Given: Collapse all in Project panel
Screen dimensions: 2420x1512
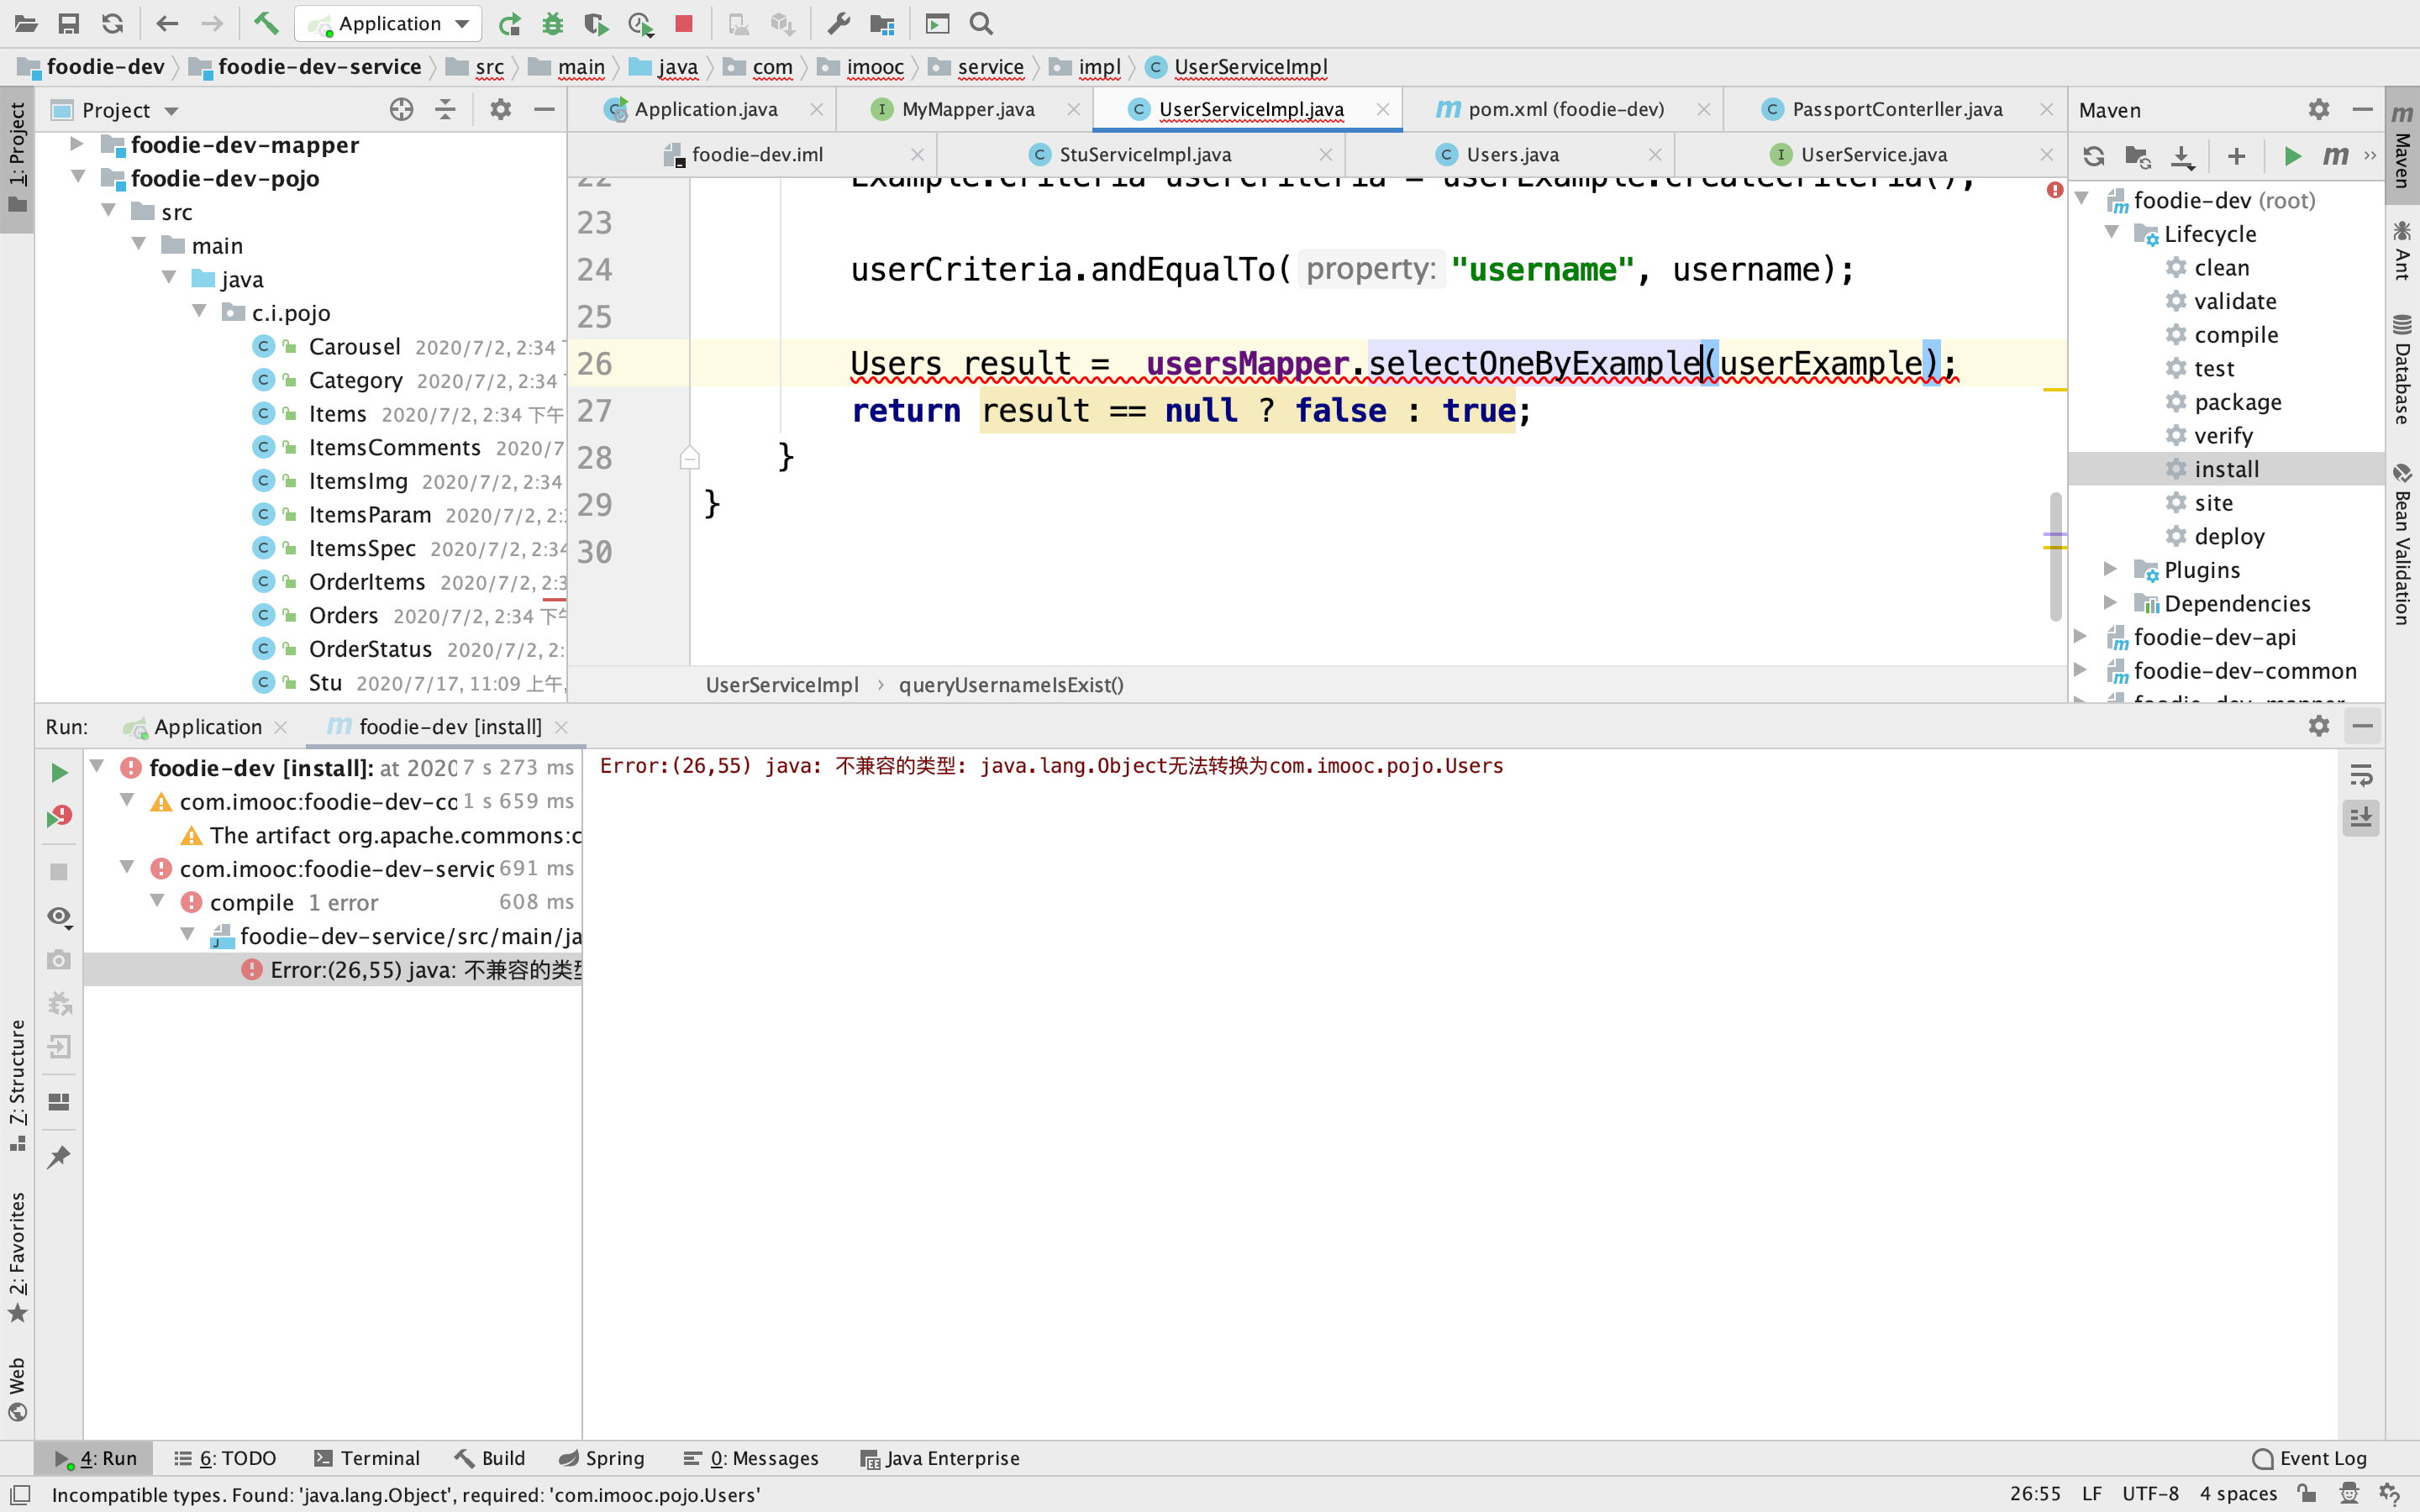Looking at the screenshot, I should coord(446,110).
